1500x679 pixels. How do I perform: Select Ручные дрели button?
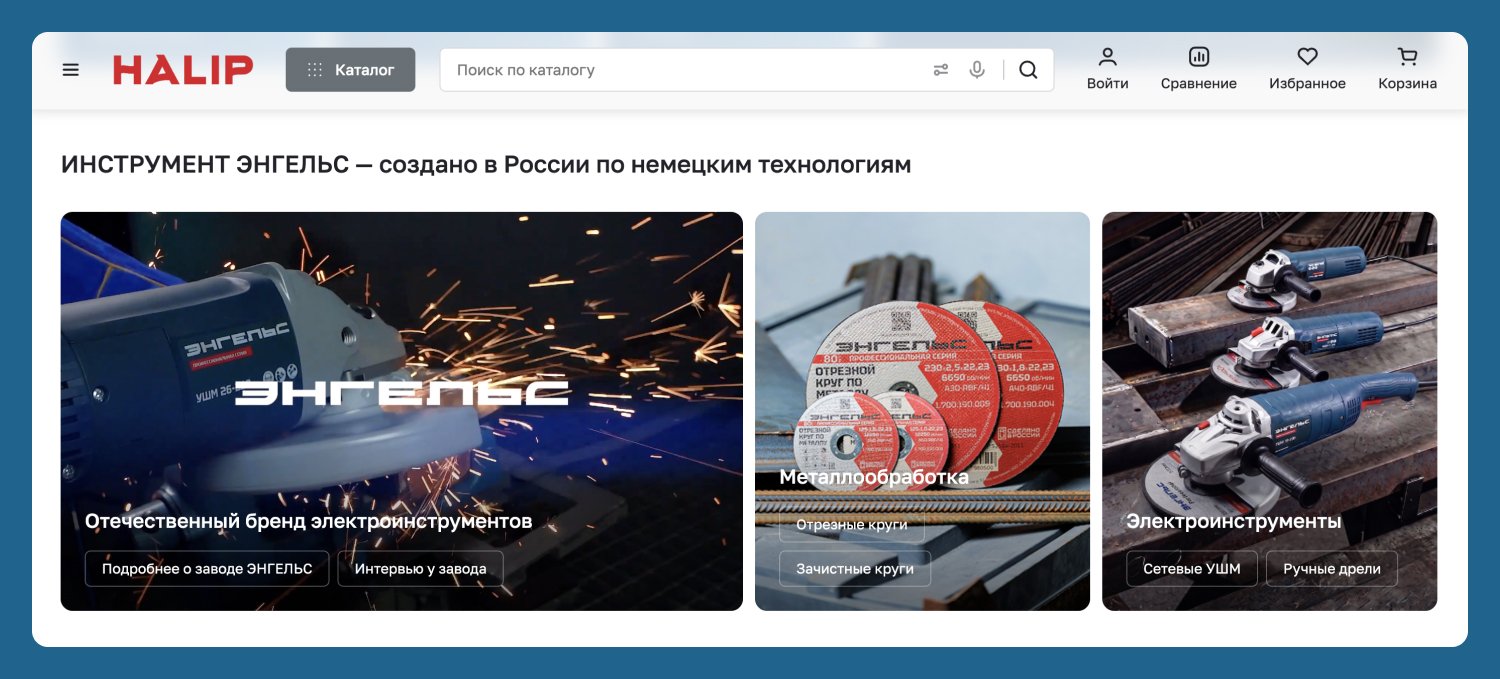tap(1332, 568)
